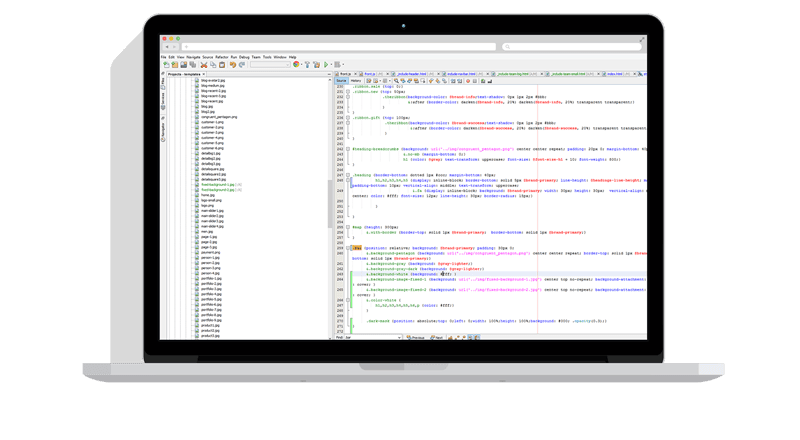Toggle fold marker at .heading line
The width and height of the screenshot is (800, 440).
coord(348,175)
